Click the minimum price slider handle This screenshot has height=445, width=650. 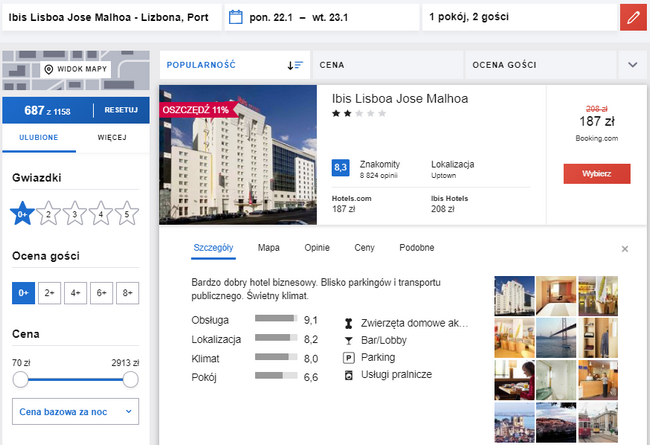pos(20,379)
